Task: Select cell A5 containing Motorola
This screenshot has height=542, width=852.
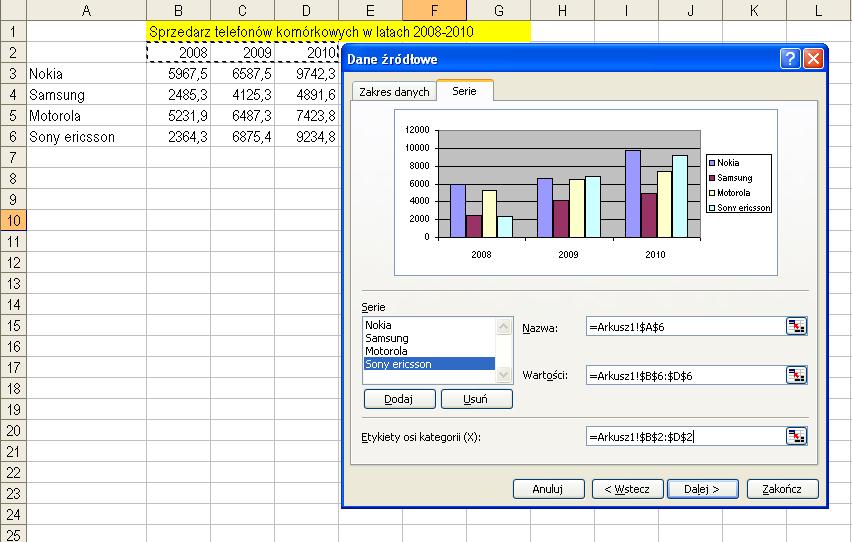Action: pyautogui.click(x=86, y=116)
